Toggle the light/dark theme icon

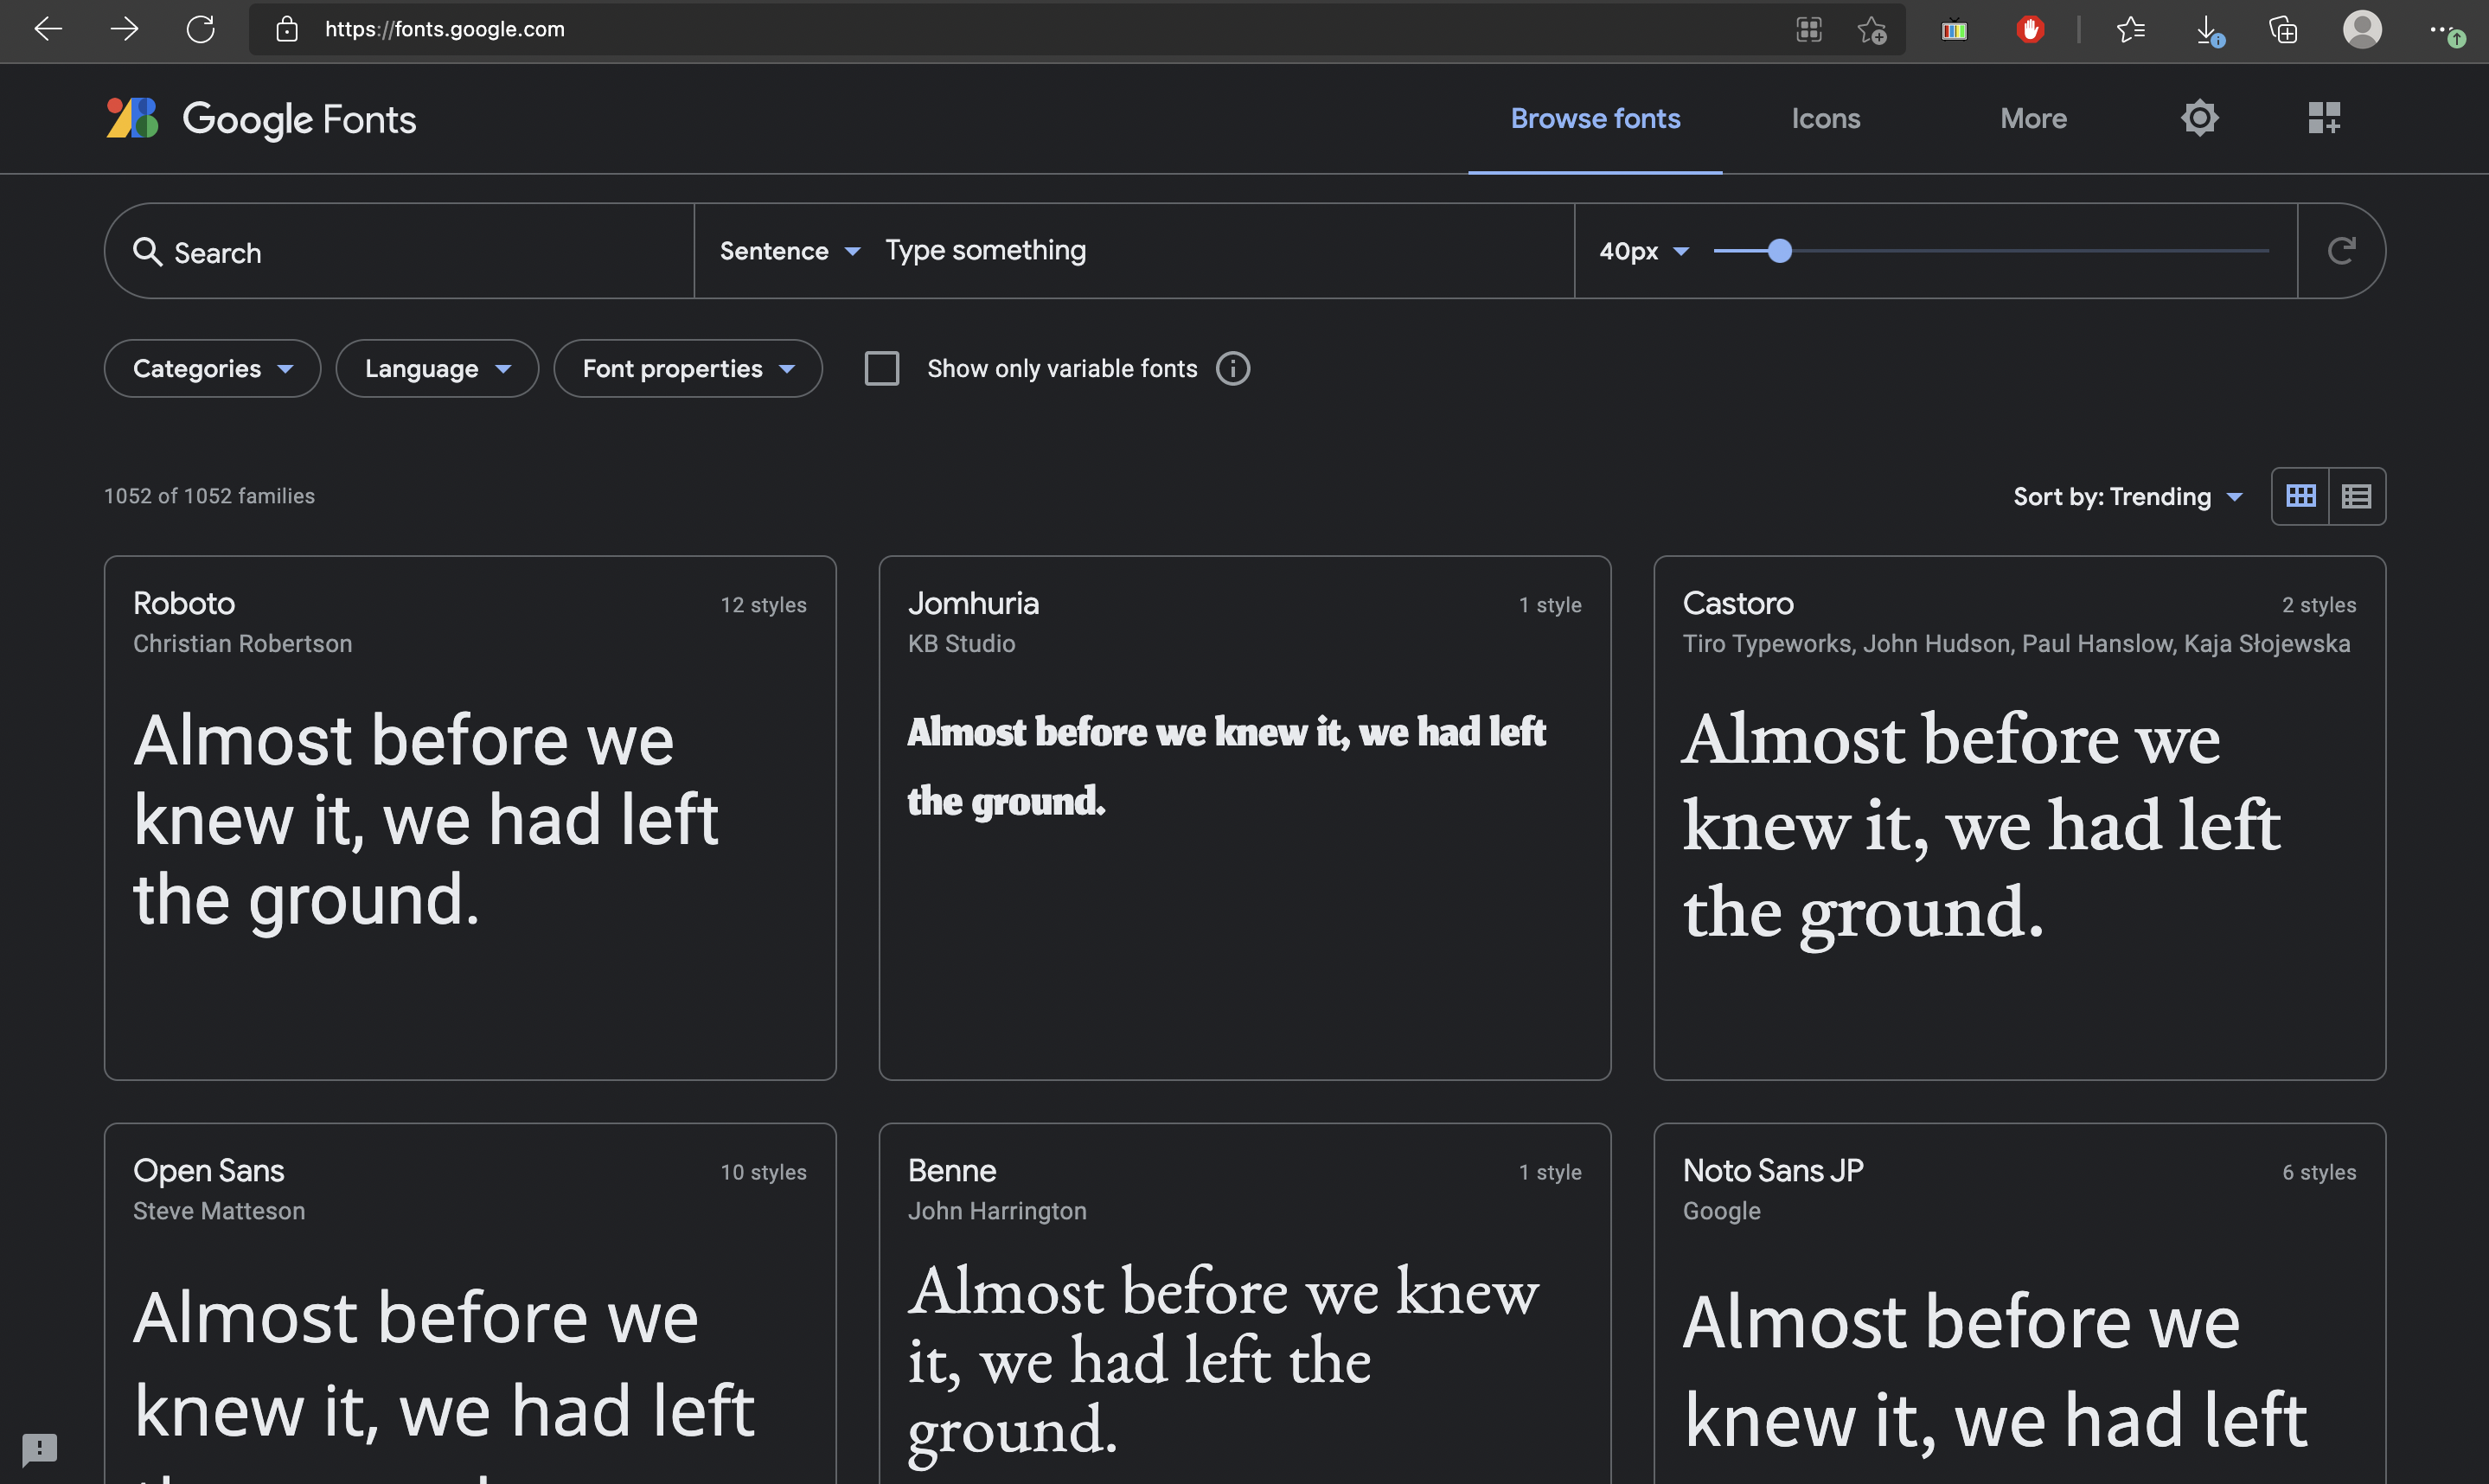(2199, 118)
